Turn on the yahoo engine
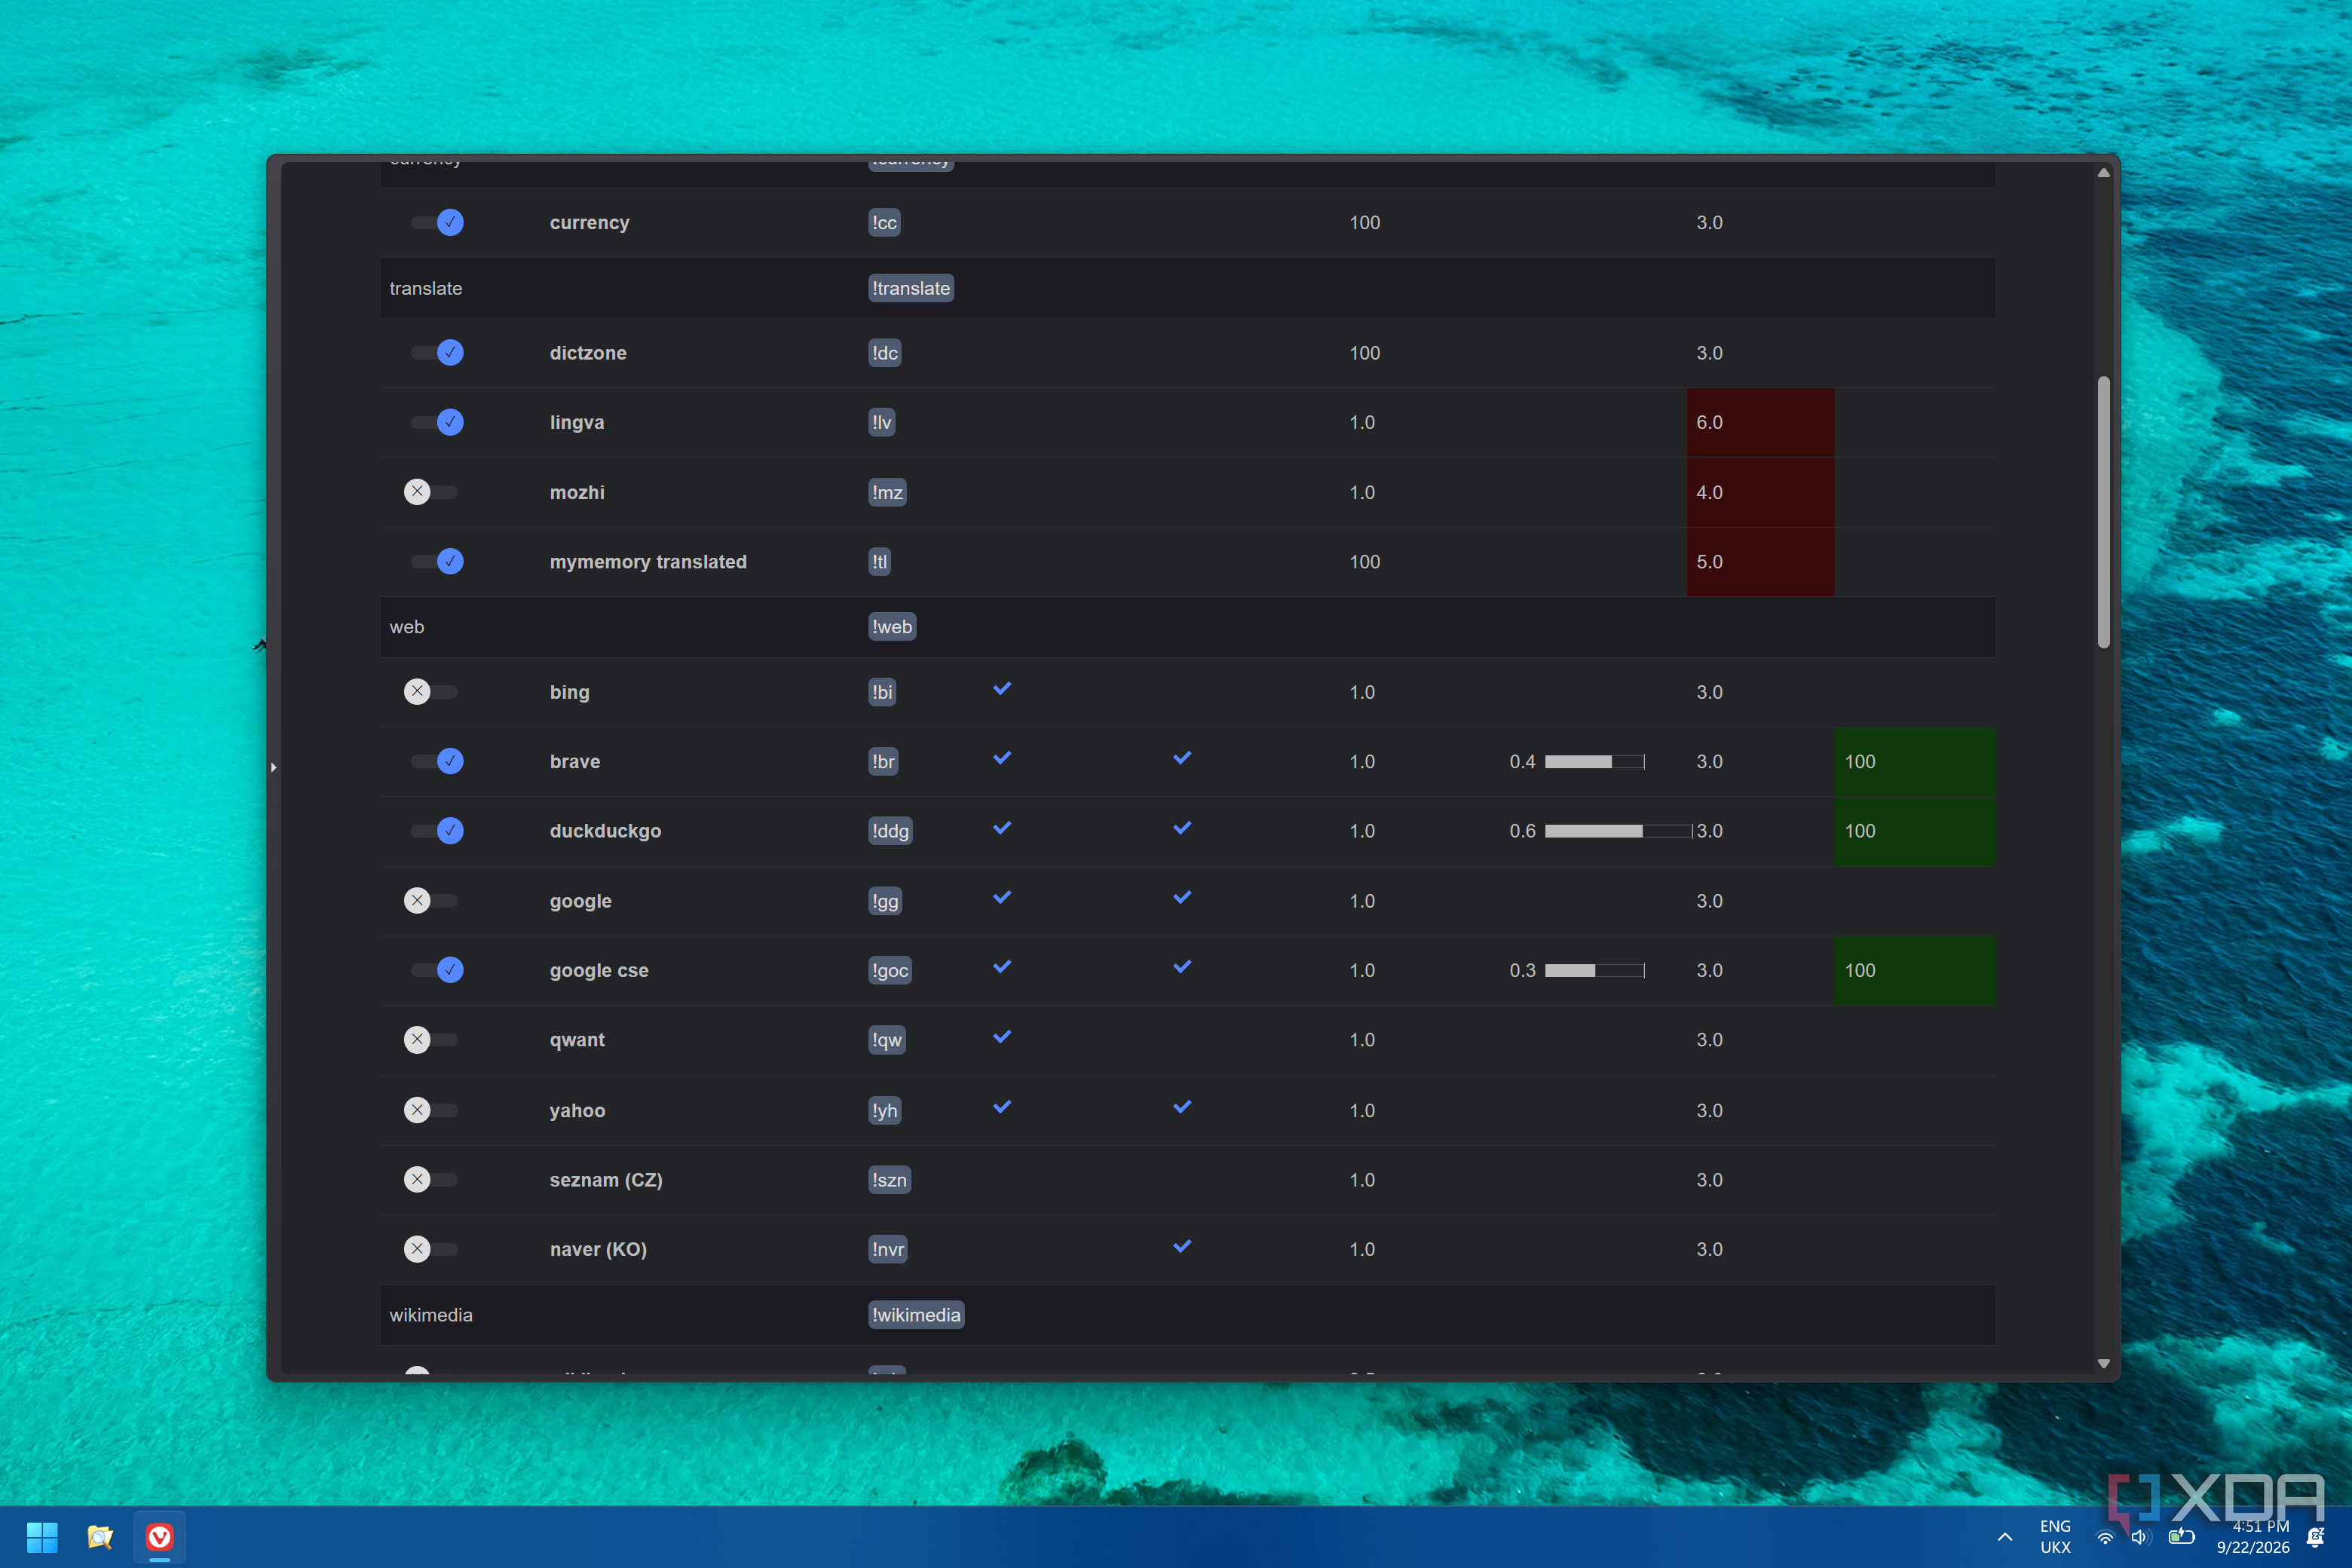 431,1110
